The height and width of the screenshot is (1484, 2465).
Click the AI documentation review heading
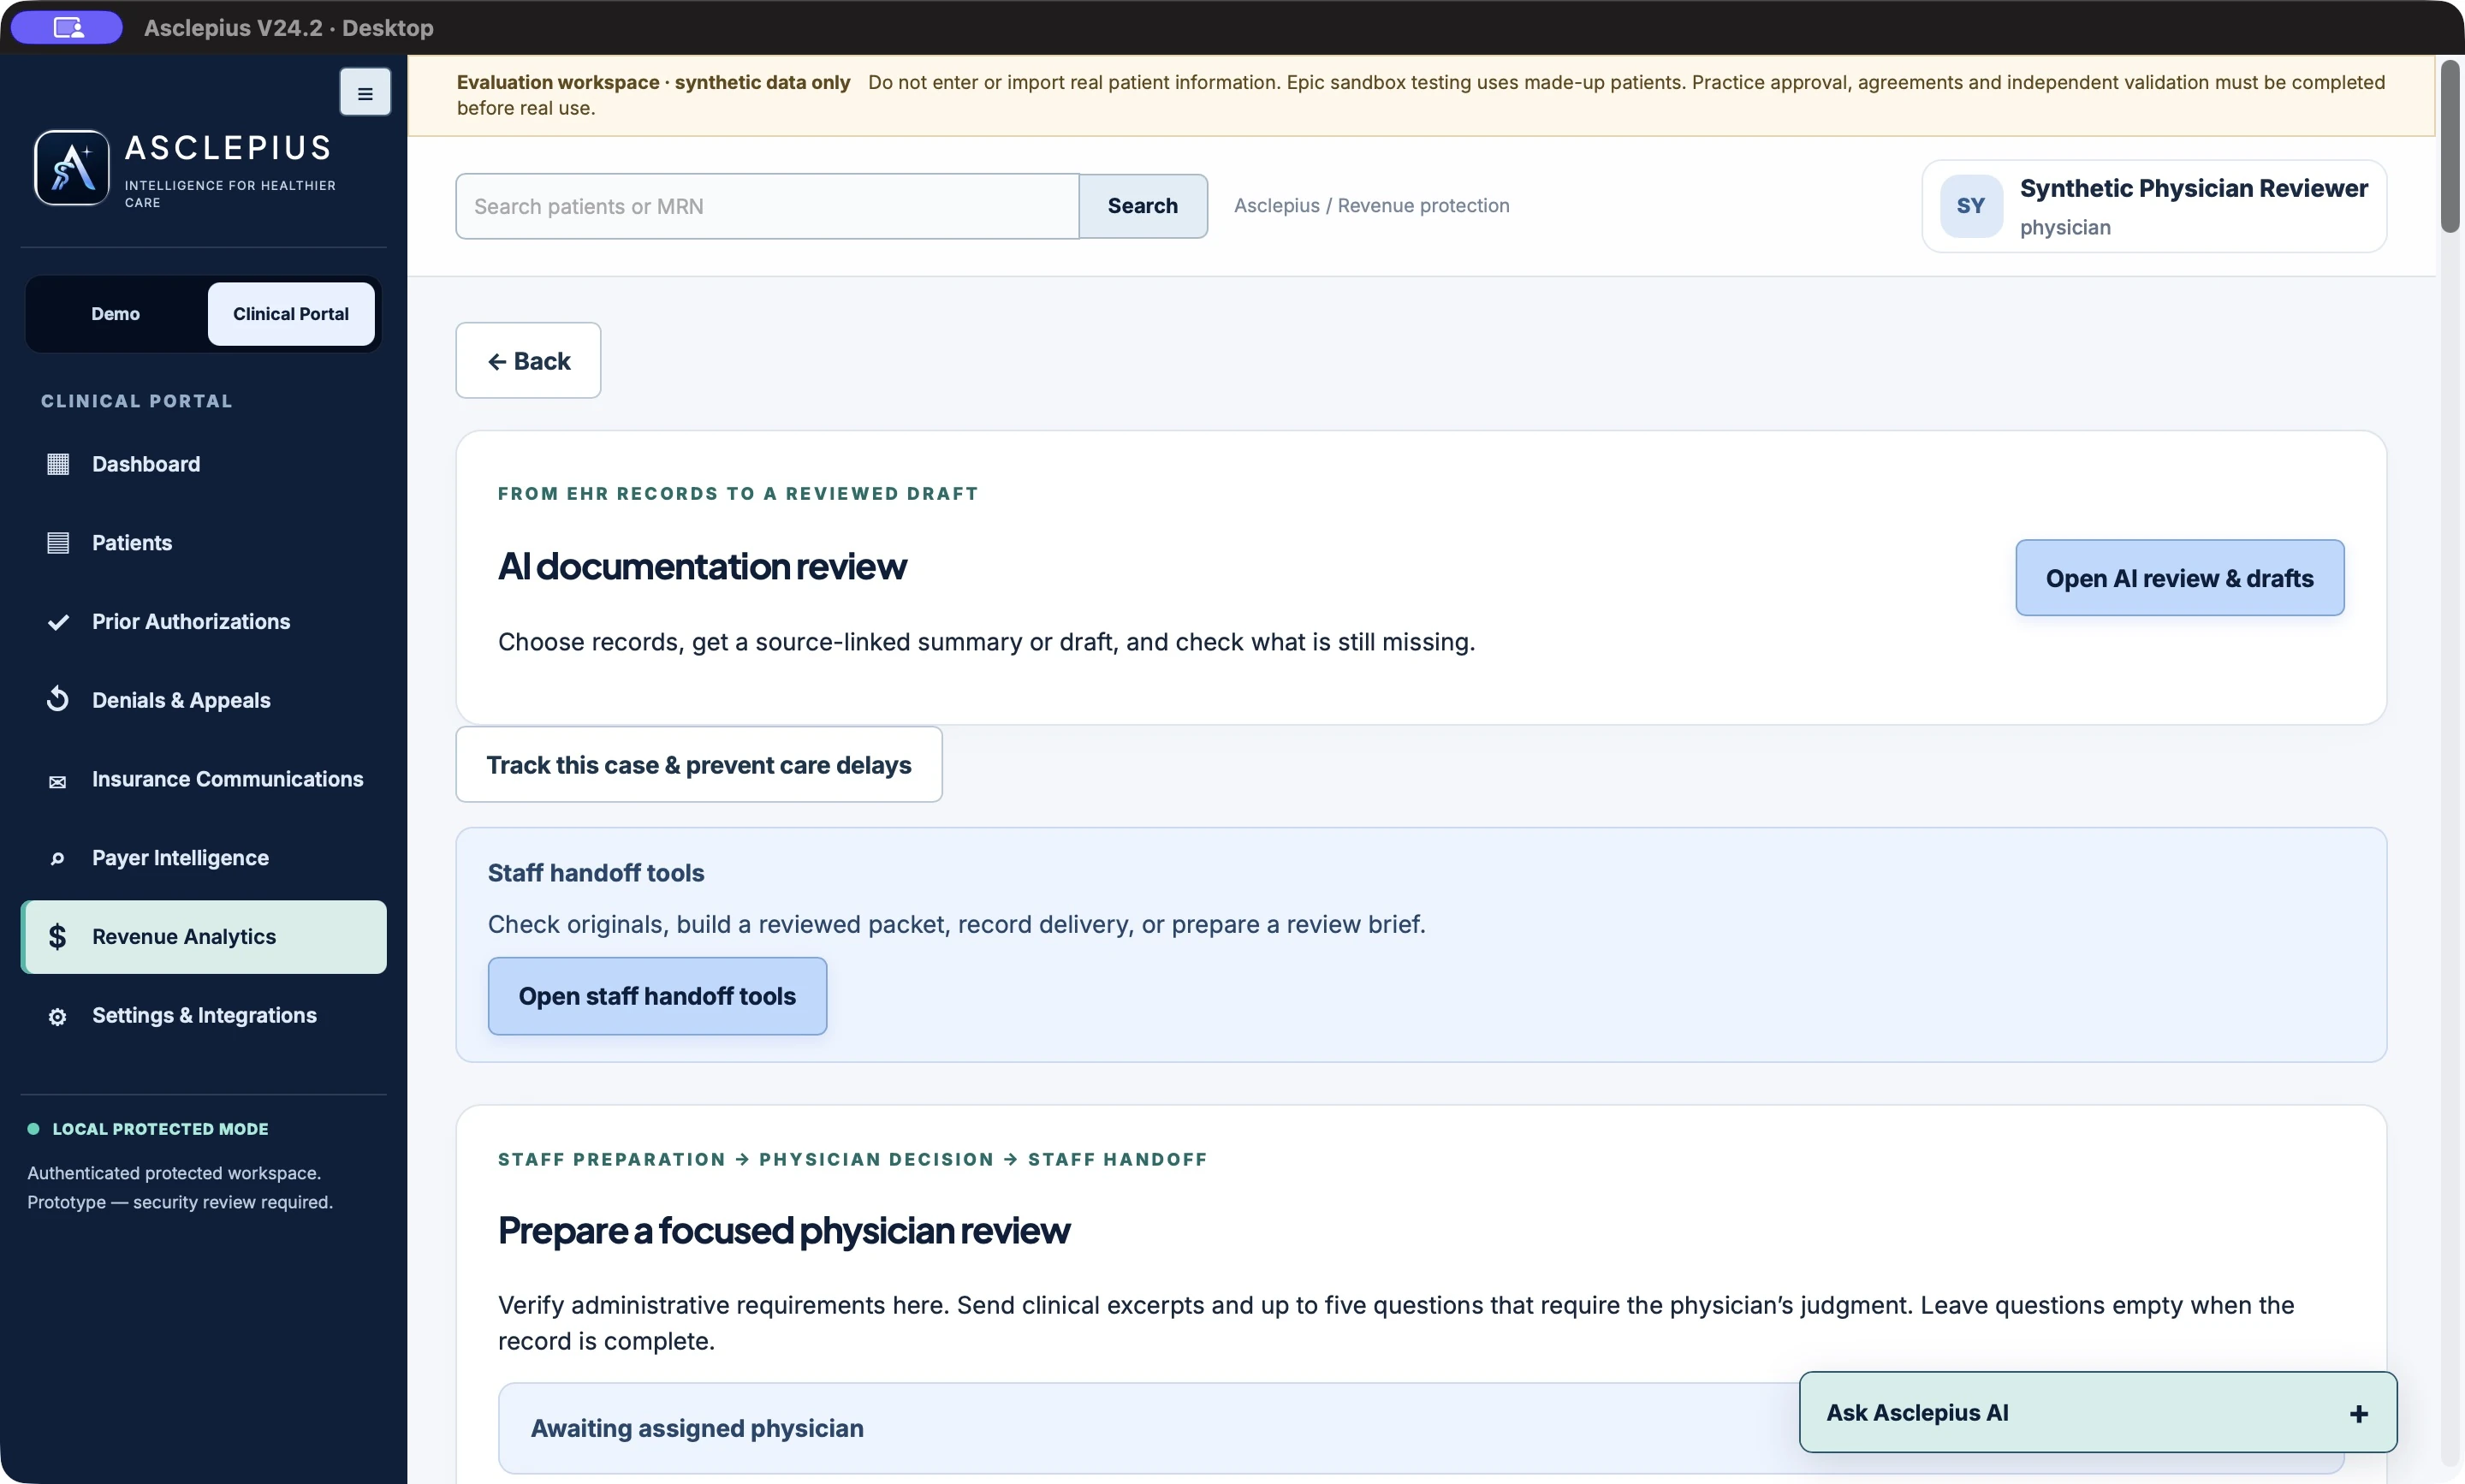click(x=702, y=567)
